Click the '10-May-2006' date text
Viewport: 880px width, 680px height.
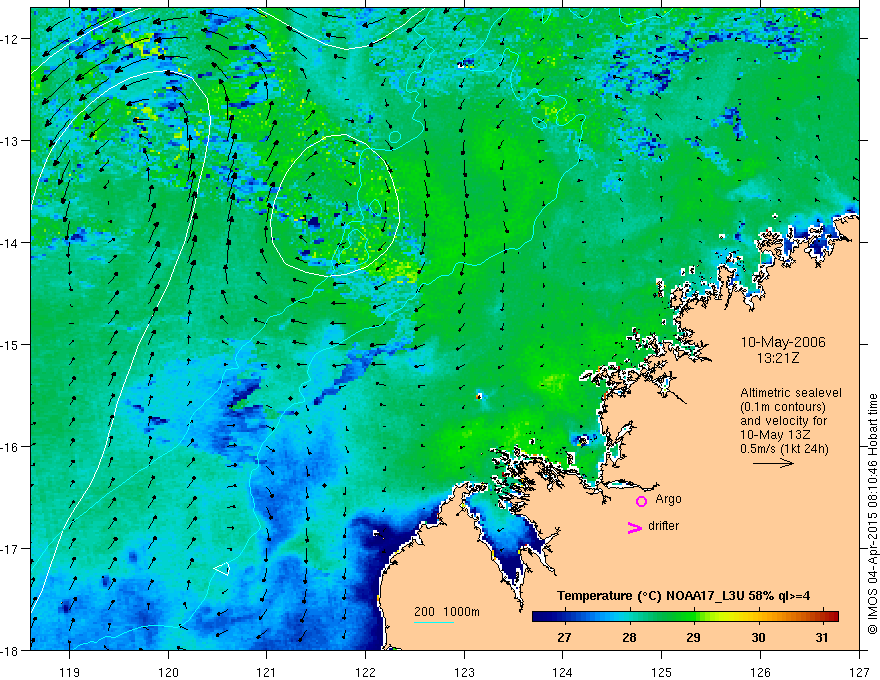[x=783, y=342]
